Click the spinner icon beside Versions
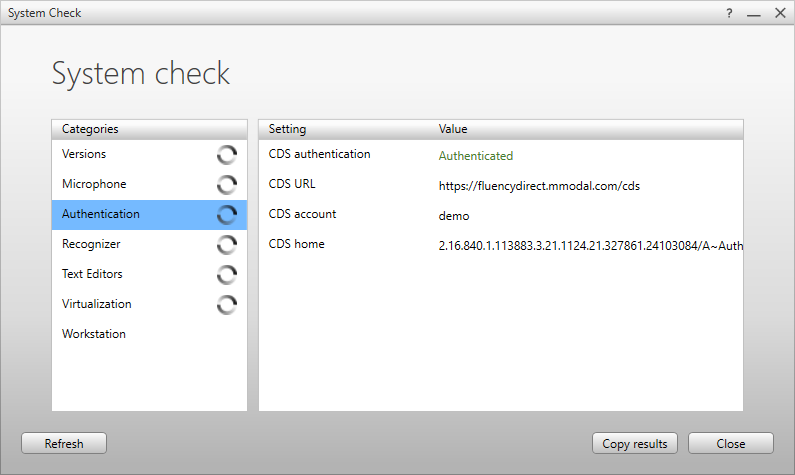 (227, 154)
